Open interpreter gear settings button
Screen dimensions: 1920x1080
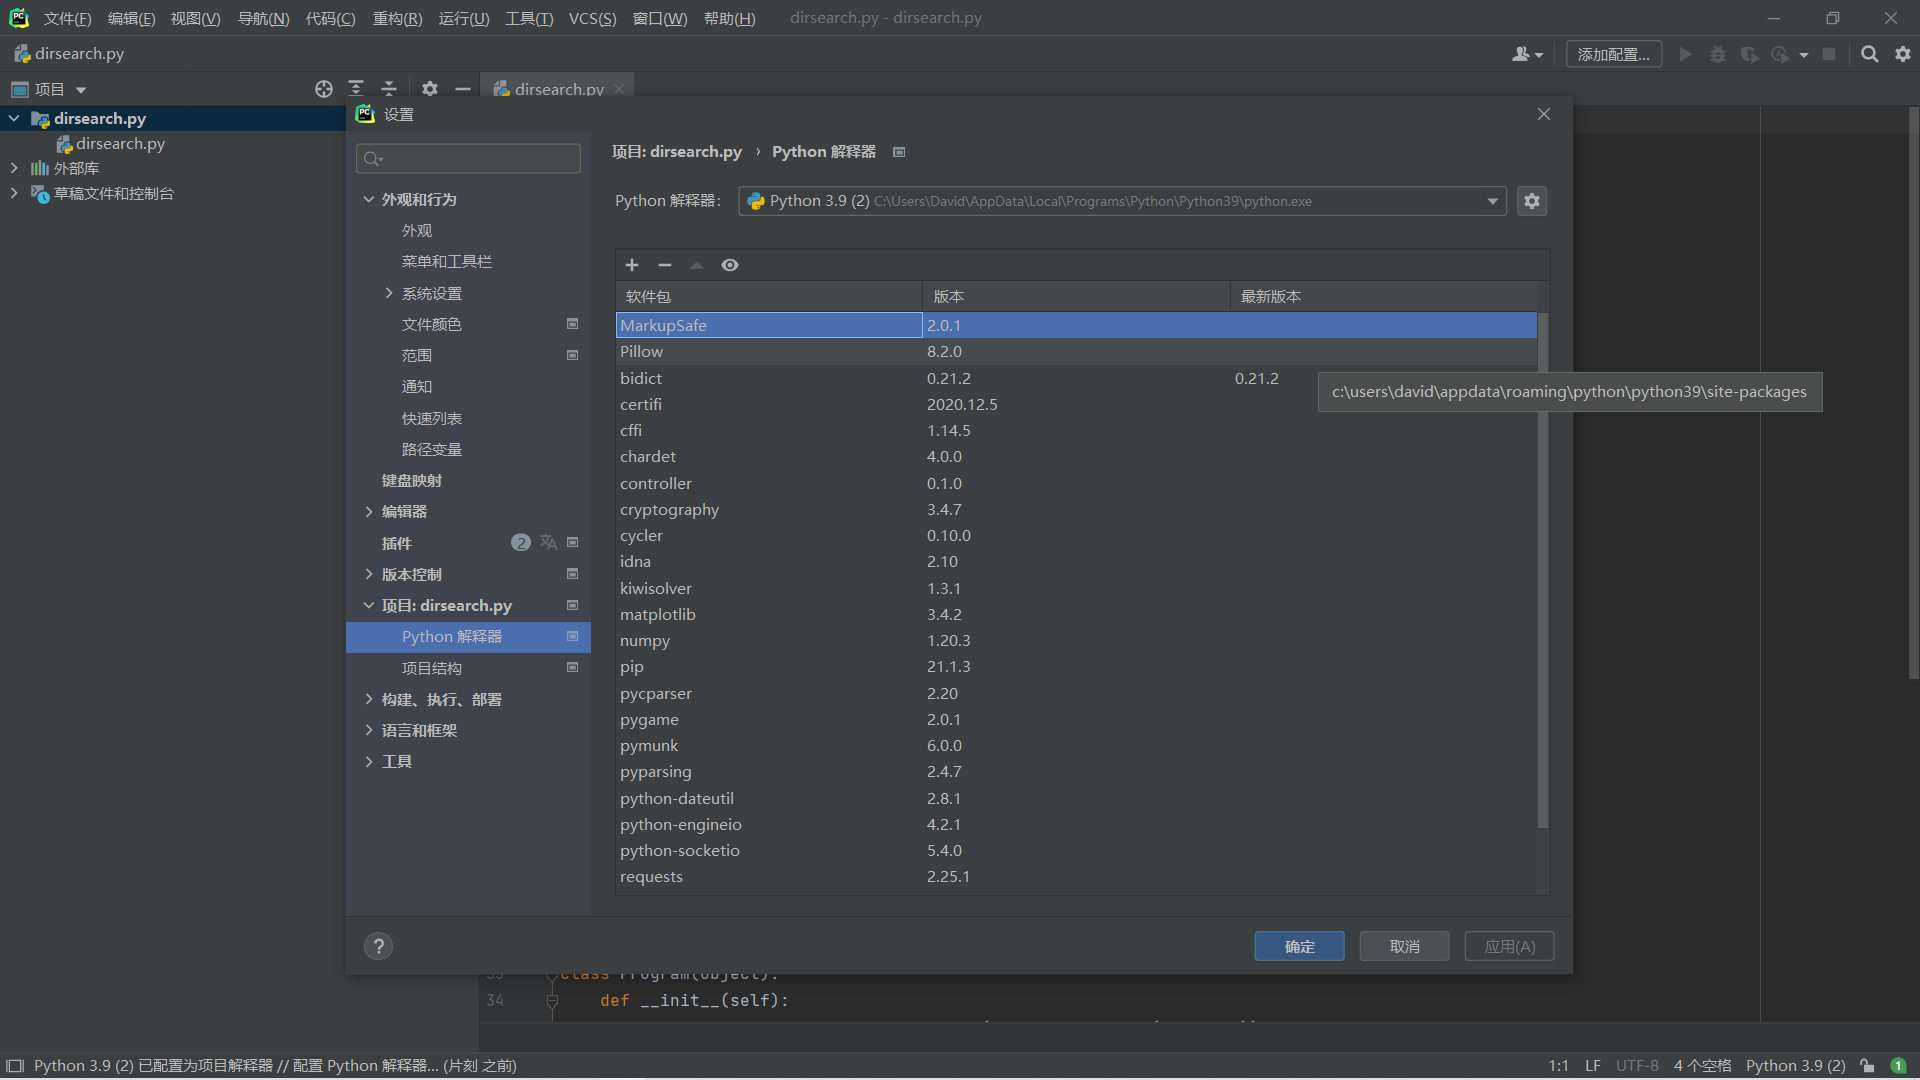point(1532,201)
